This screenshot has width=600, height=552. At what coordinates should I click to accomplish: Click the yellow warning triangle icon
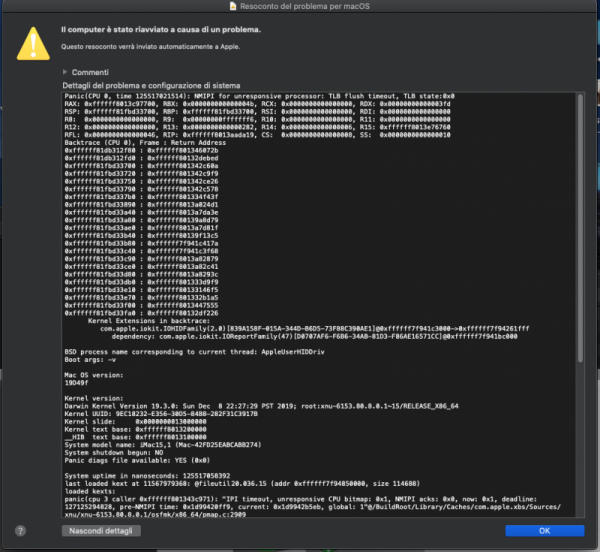click(33, 44)
